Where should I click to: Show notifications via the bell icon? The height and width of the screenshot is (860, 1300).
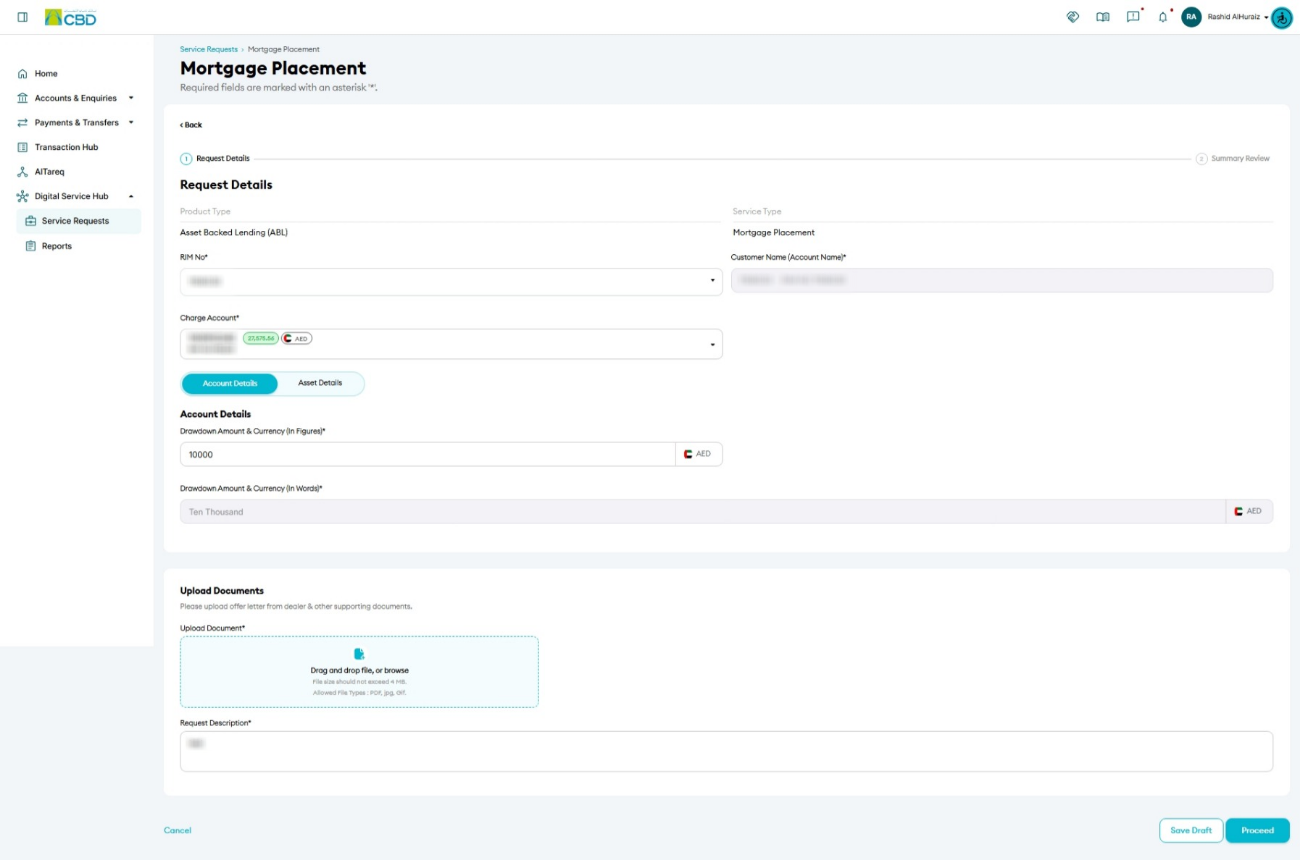[x=1163, y=17]
